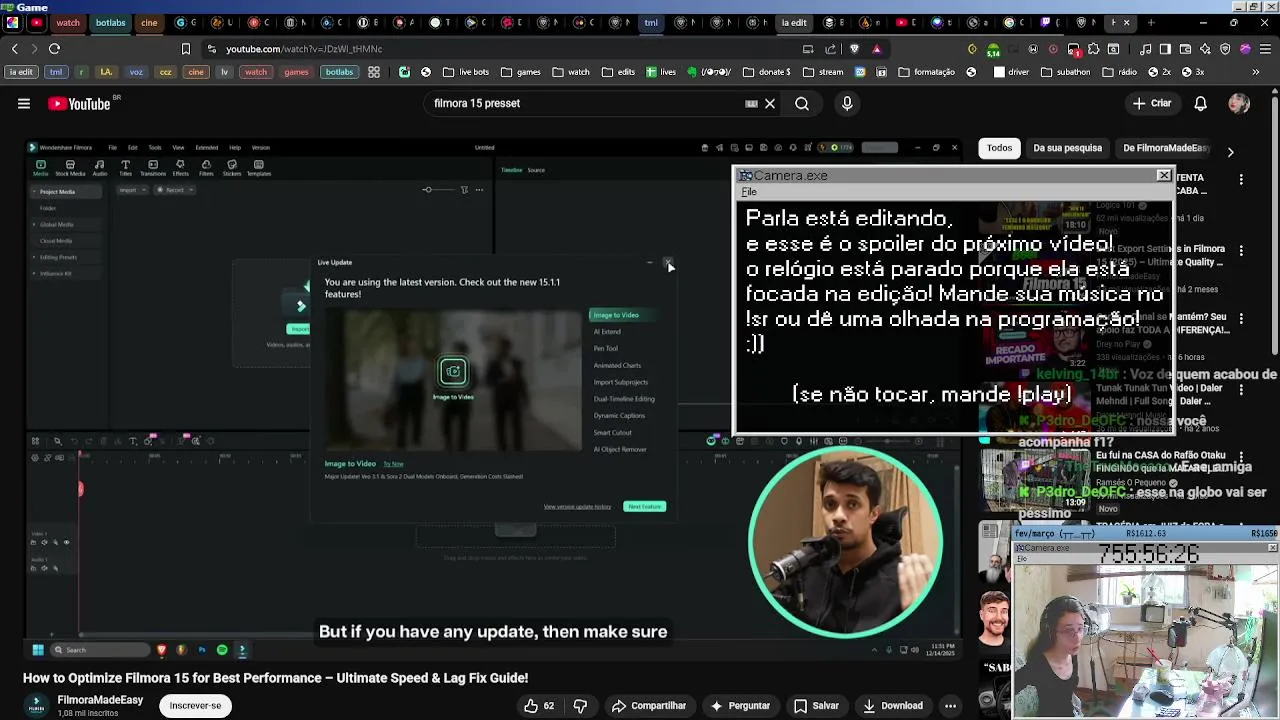
Task: Open a new browser tab with plus
Action: pos(1150,23)
